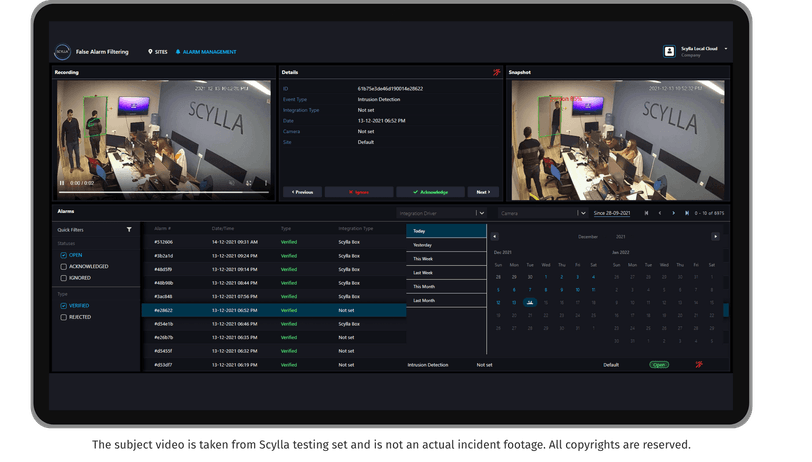This screenshot has width=812, height=462.
Task: Select alarm row #3b2a1d
Action: tap(274, 256)
